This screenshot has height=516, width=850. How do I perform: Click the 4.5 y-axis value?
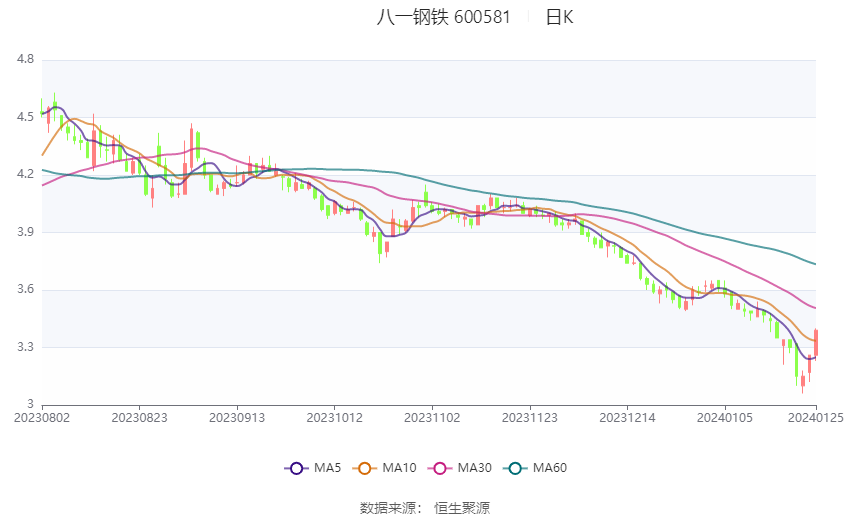[x=25, y=117]
